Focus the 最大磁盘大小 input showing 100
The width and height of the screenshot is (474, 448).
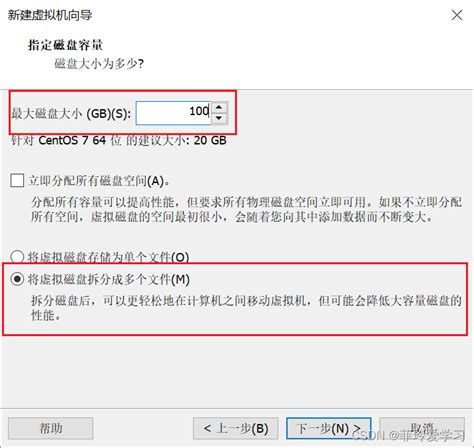coord(173,113)
